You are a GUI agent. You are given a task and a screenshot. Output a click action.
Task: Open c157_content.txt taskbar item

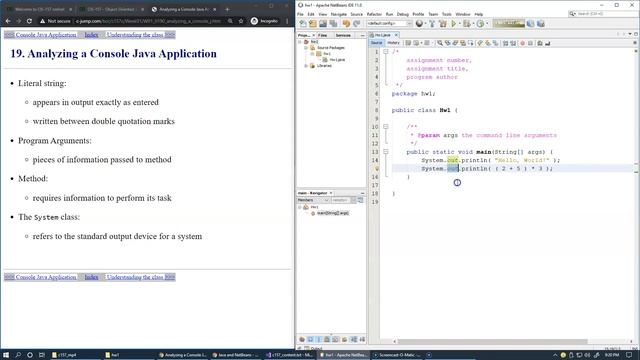pyautogui.click(x=289, y=355)
